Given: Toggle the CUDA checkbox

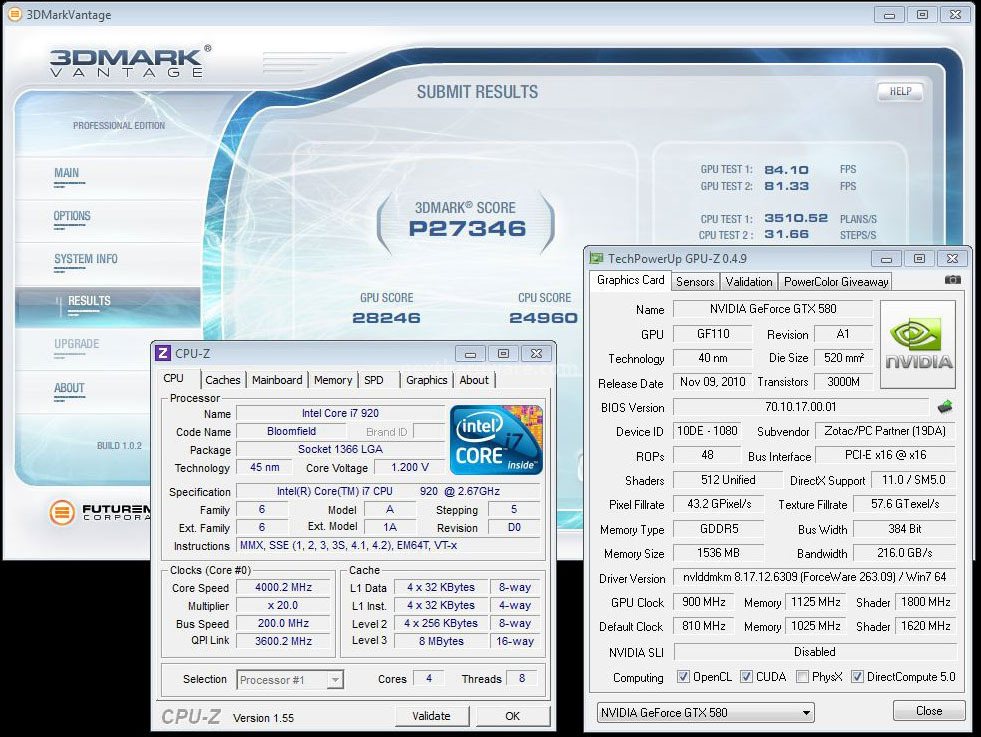Looking at the screenshot, I should point(746,676).
